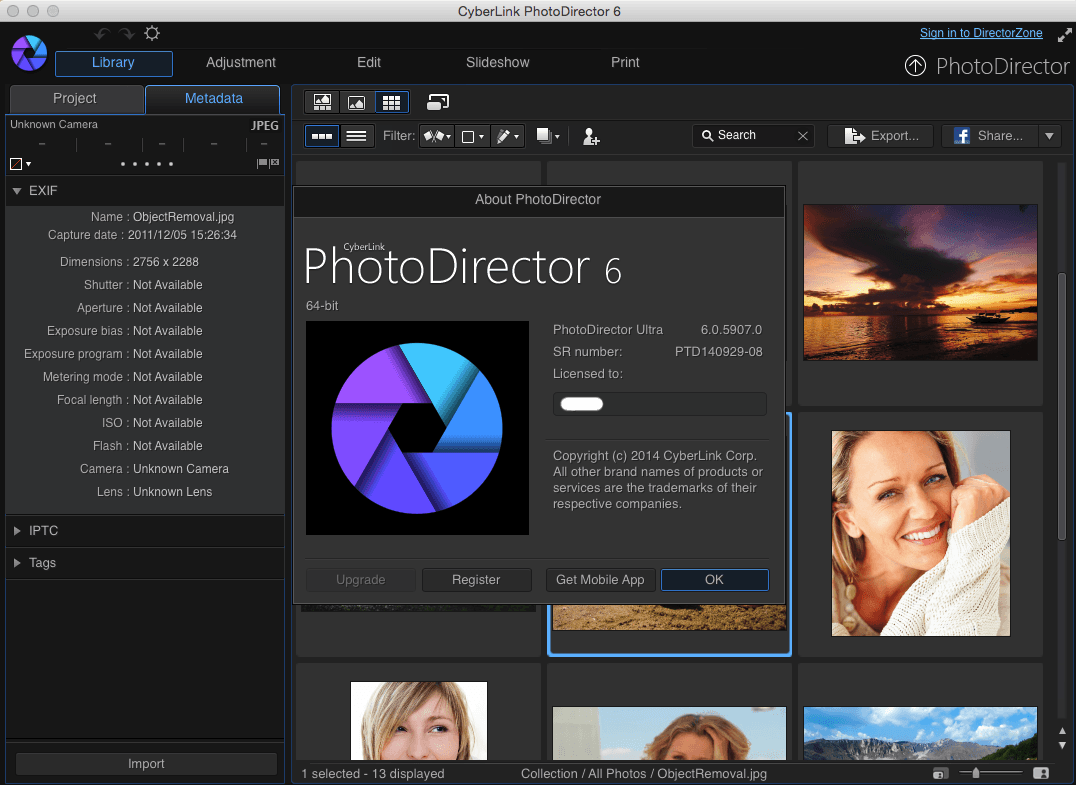Switch to the Metadata tab
The height and width of the screenshot is (785, 1076).
tap(213, 99)
